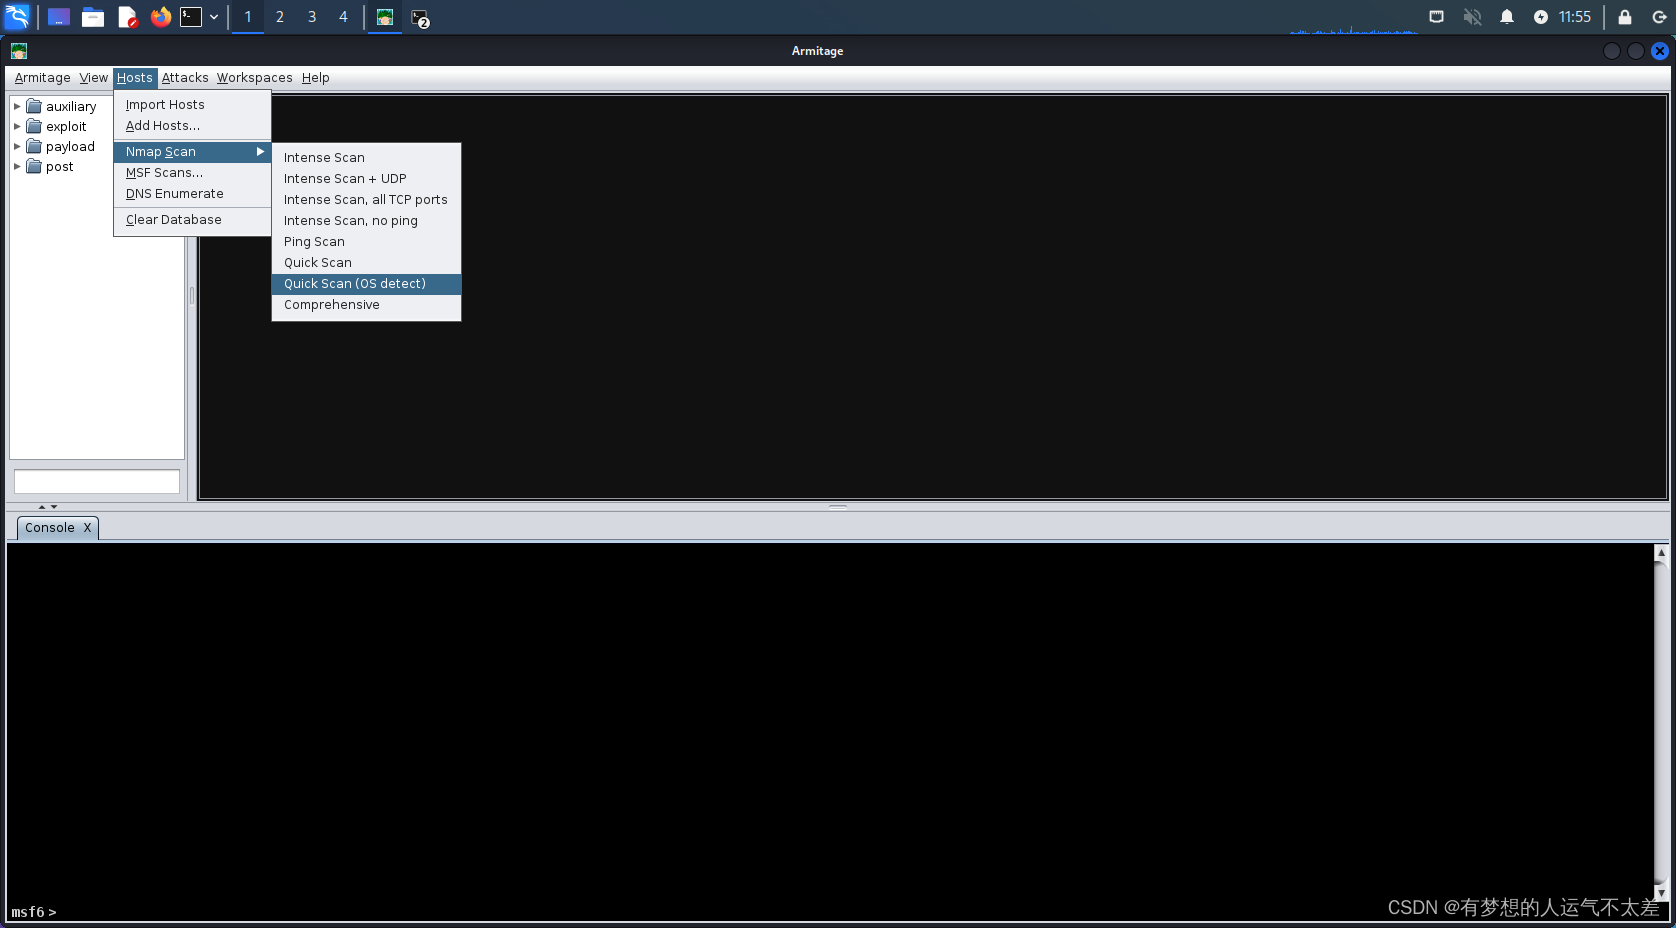This screenshot has width=1676, height=928.
Task: Expand the auxiliary module tree node
Action: [x=17, y=106]
